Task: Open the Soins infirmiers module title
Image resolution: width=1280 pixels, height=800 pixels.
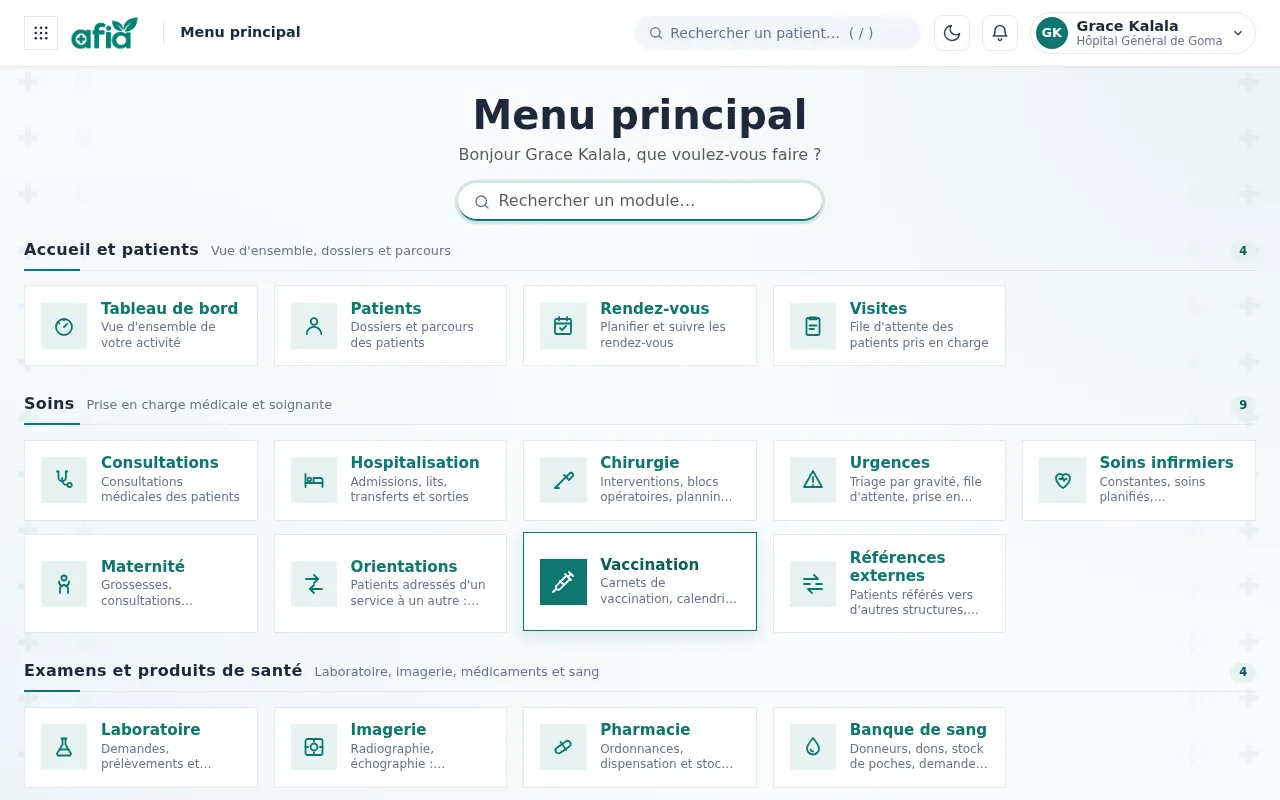Action: (1166, 462)
